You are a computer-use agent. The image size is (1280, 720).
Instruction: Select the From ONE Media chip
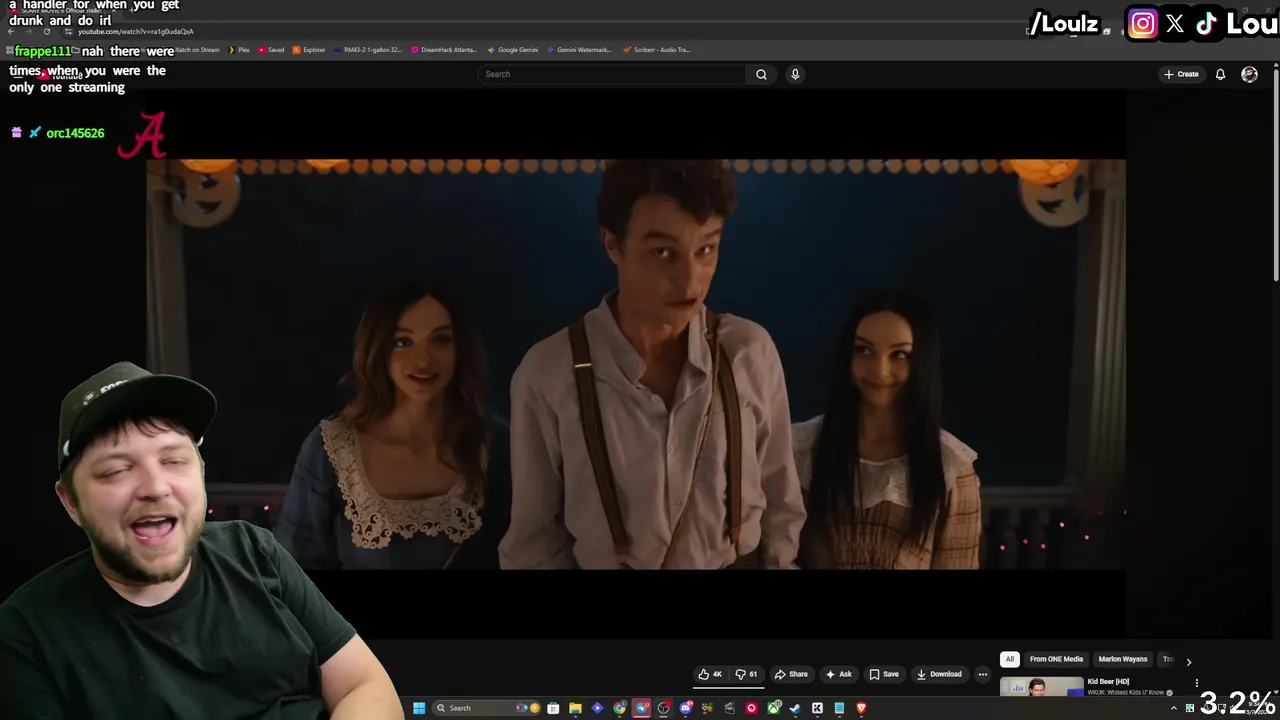[1056, 659]
